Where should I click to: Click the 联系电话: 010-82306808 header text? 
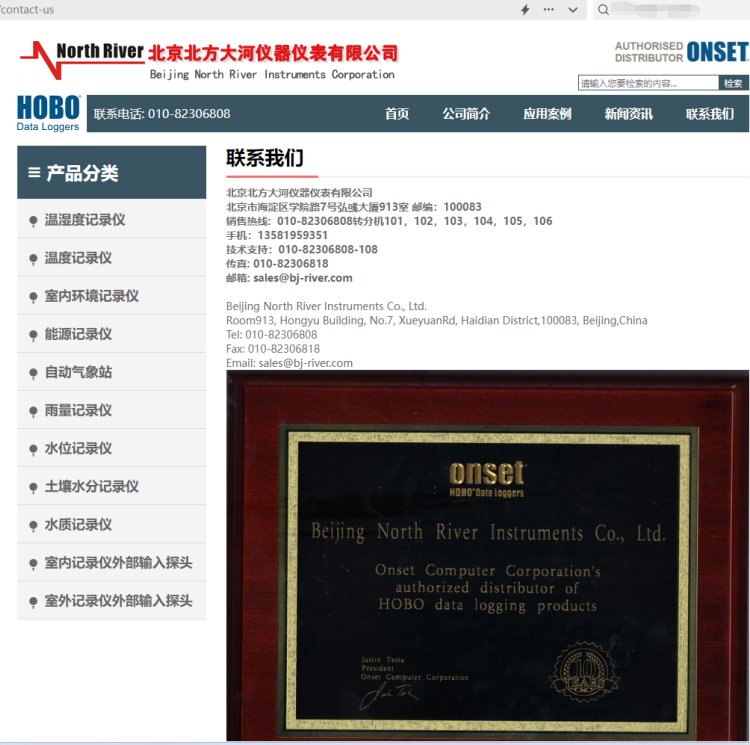point(162,114)
